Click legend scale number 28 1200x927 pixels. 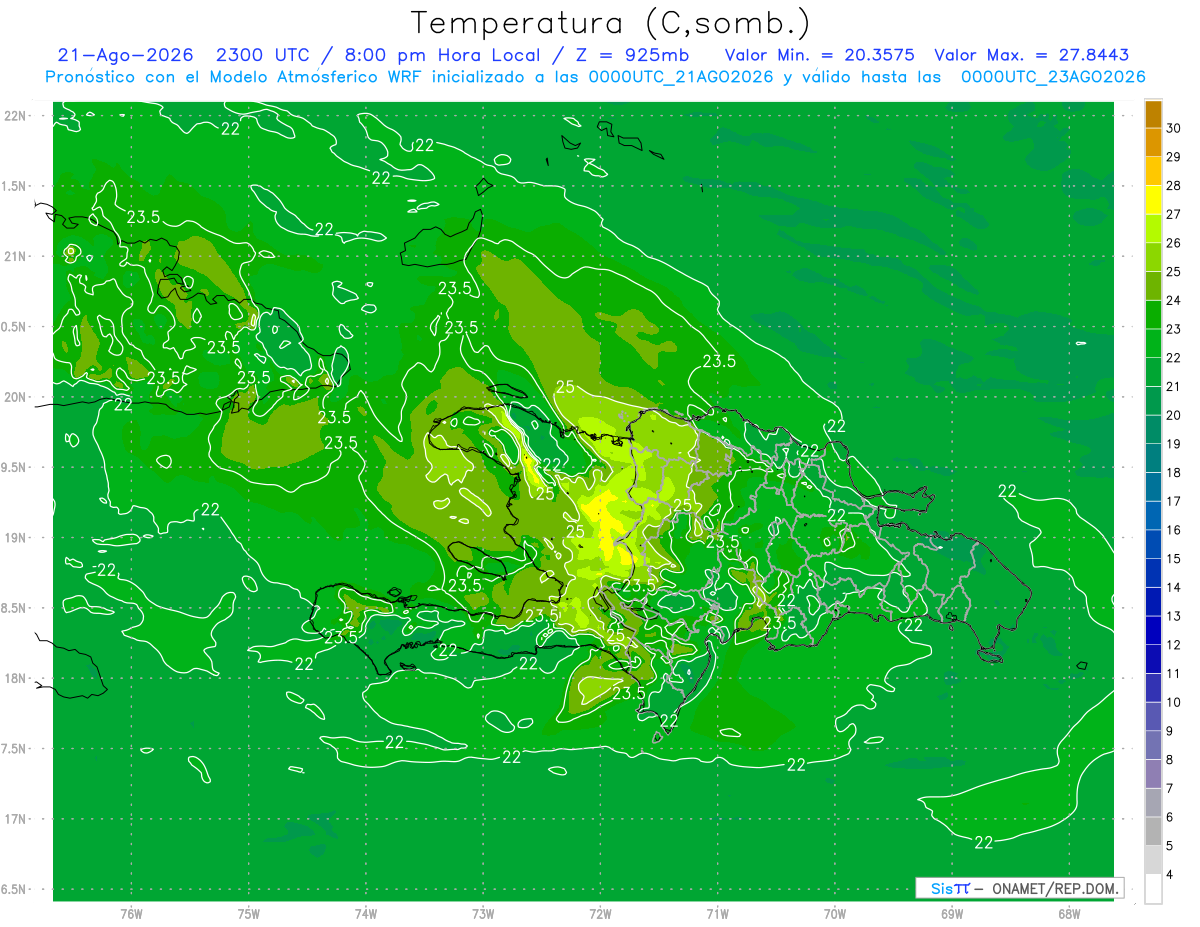[1174, 186]
